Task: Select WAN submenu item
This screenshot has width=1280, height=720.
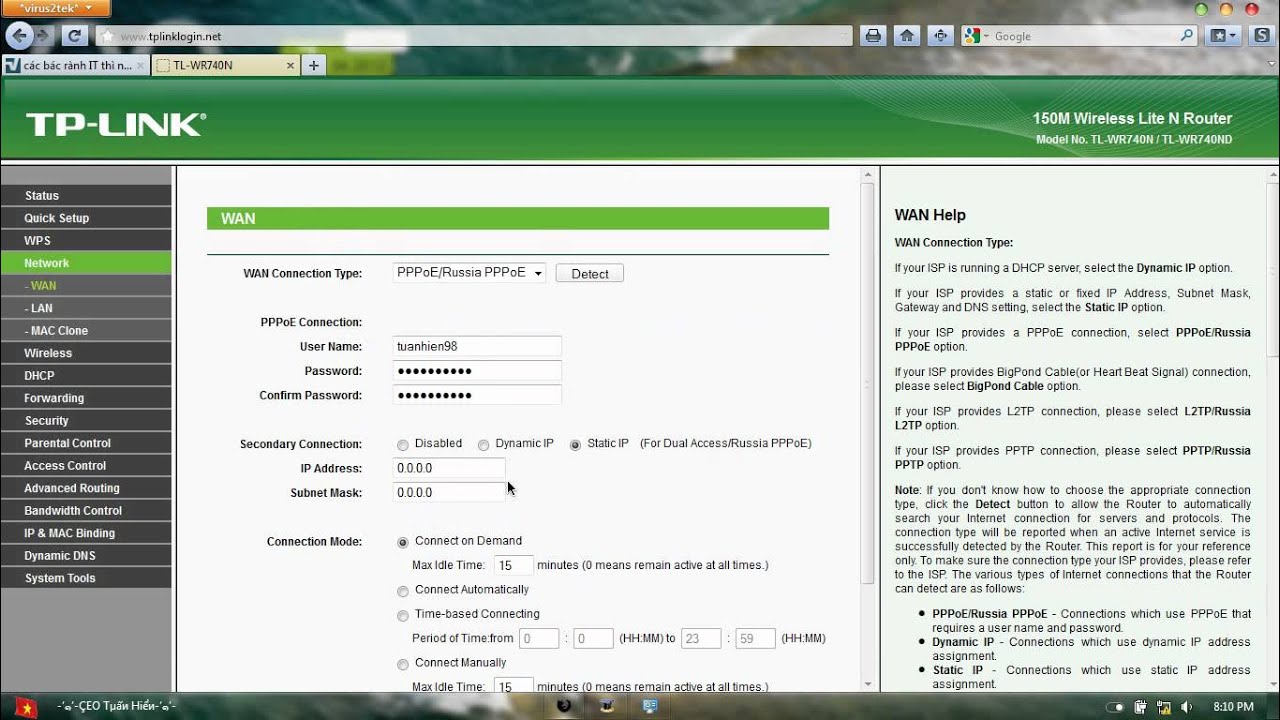Action: coord(86,285)
